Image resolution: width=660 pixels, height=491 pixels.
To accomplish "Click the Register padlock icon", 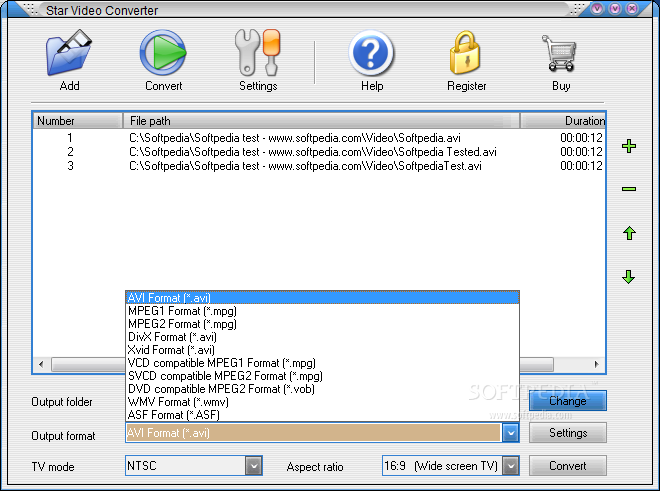I will pyautogui.click(x=465, y=53).
